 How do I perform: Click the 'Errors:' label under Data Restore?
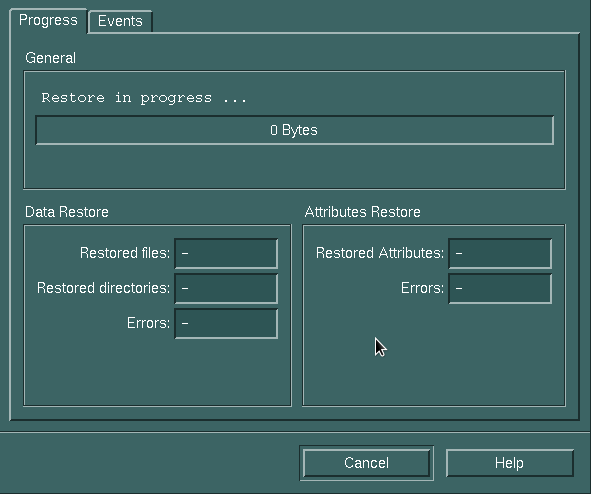click(149, 323)
